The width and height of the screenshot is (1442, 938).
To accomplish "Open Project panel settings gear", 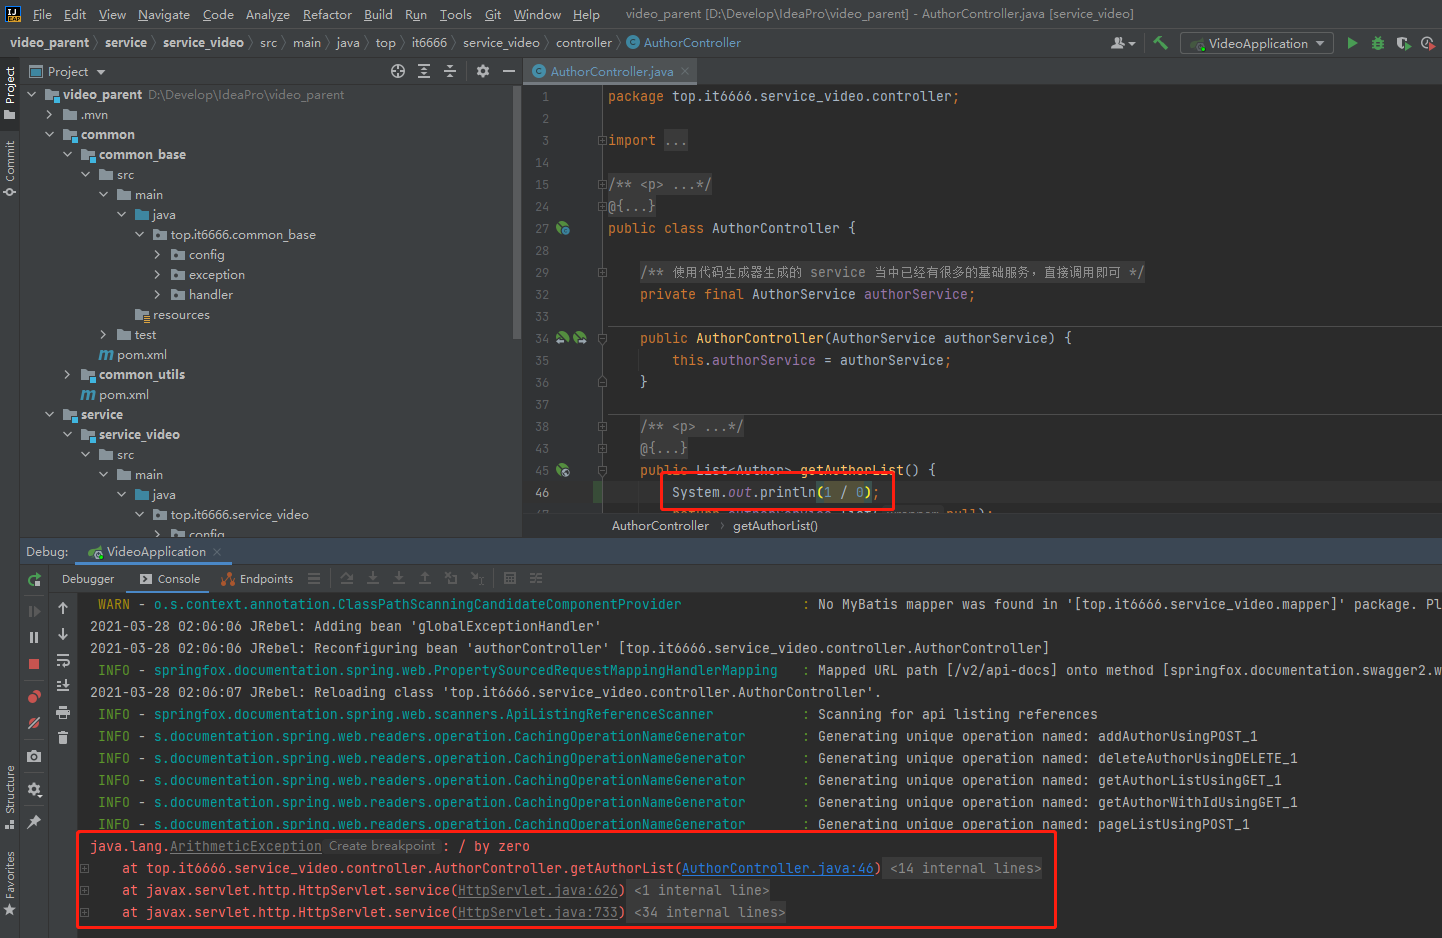I will point(483,71).
